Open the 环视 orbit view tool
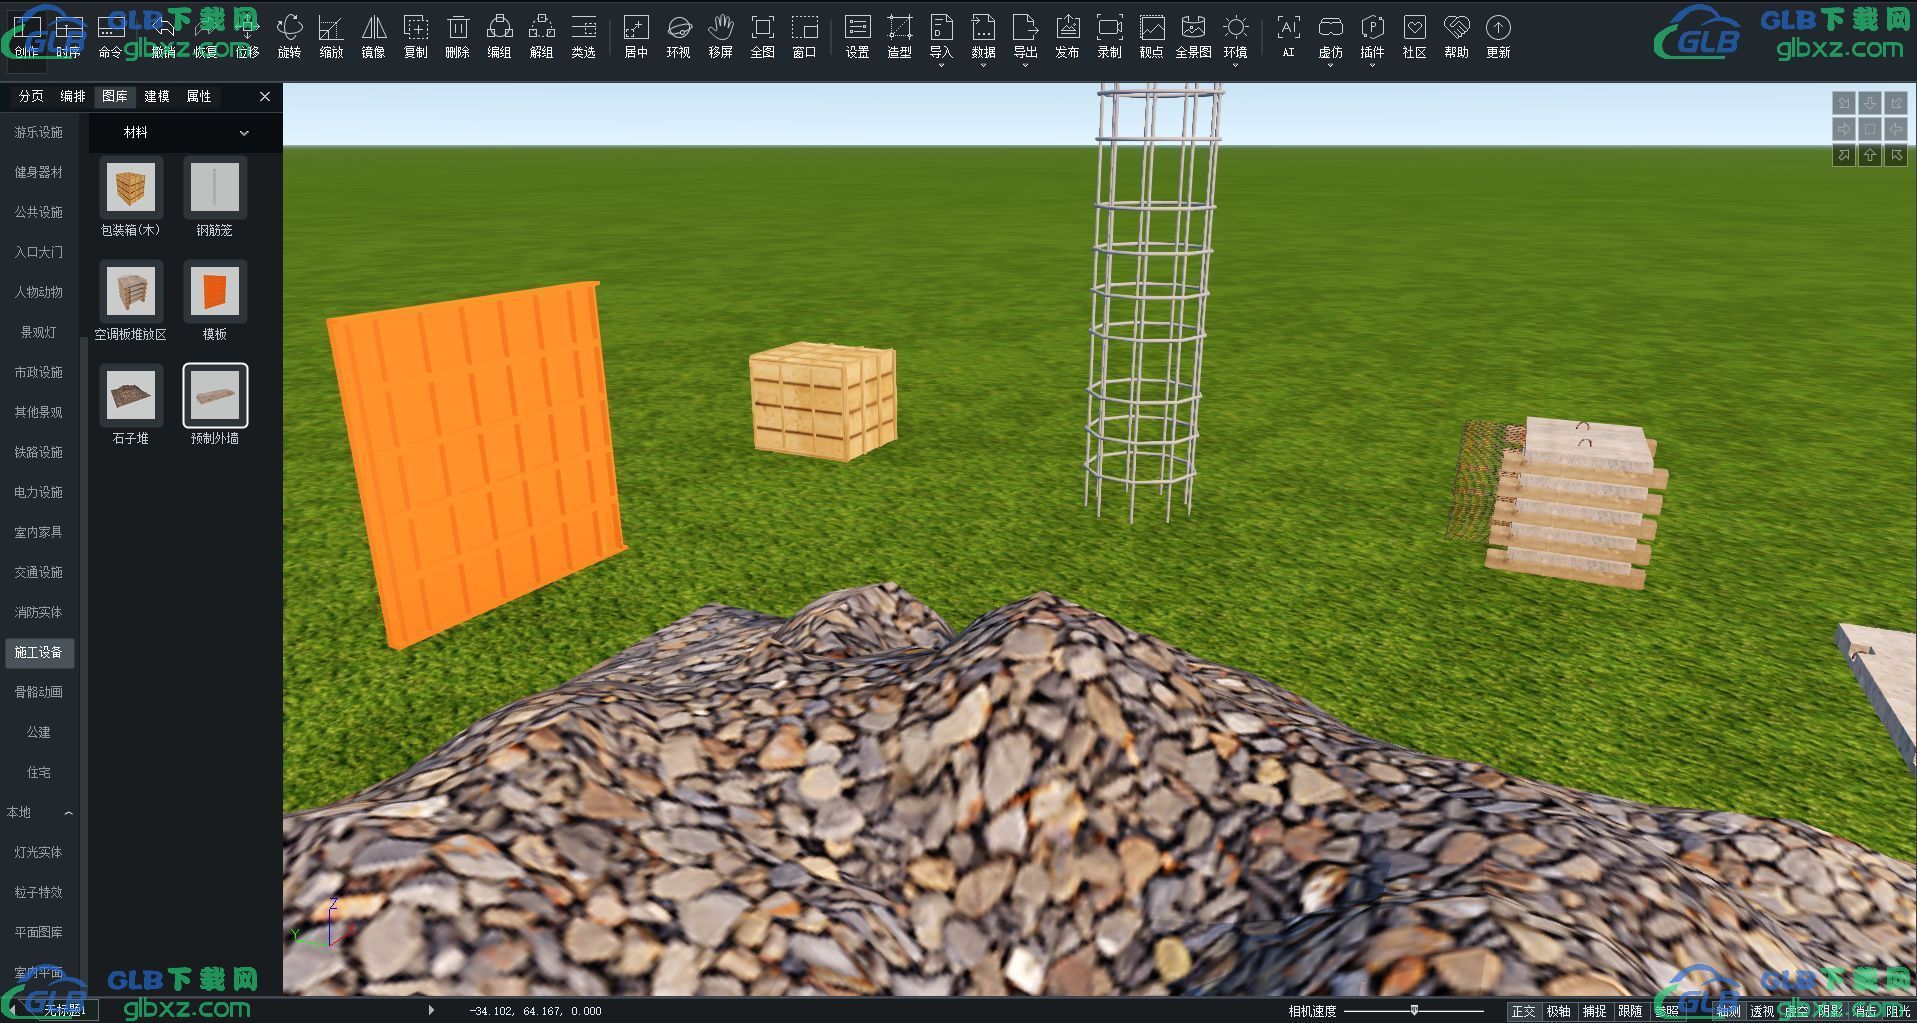 tap(678, 37)
